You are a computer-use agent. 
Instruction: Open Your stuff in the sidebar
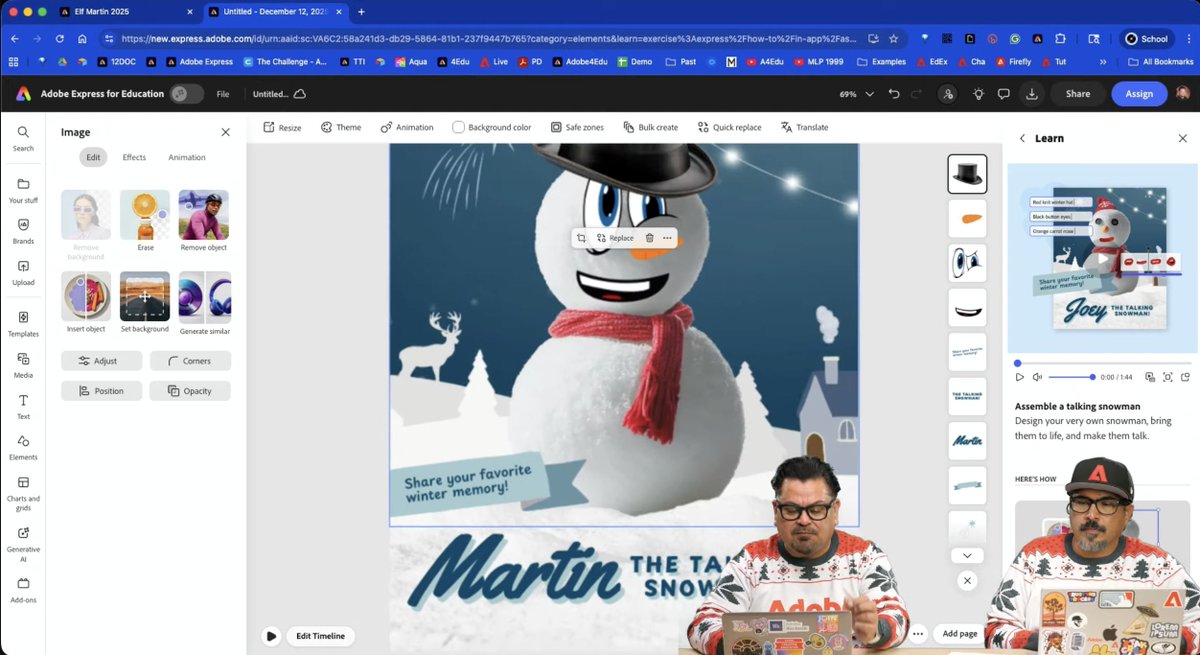pyautogui.click(x=23, y=190)
